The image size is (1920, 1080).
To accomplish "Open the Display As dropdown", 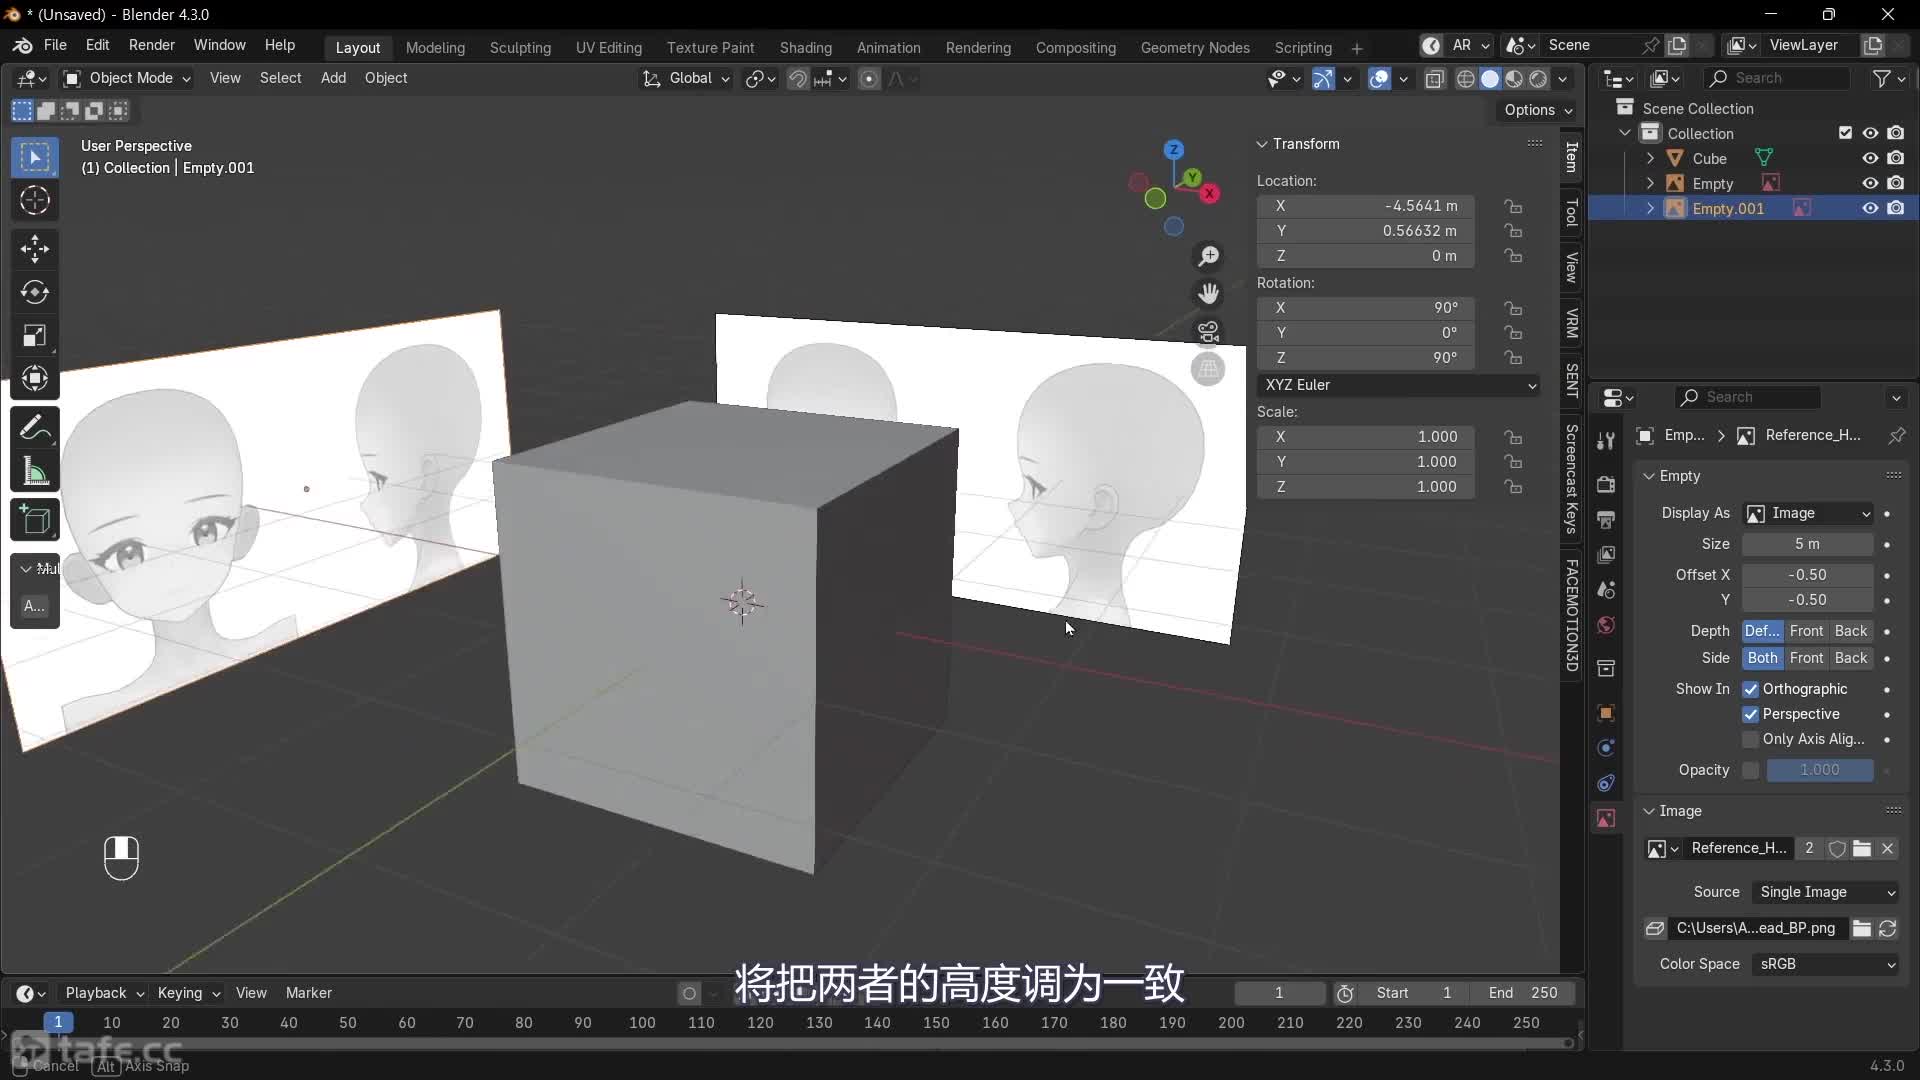I will (1807, 513).
